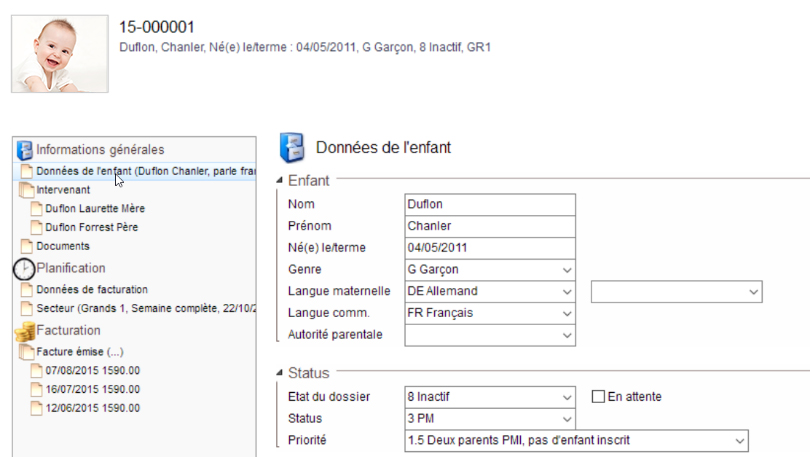Collapse the Enfant section

(279, 181)
